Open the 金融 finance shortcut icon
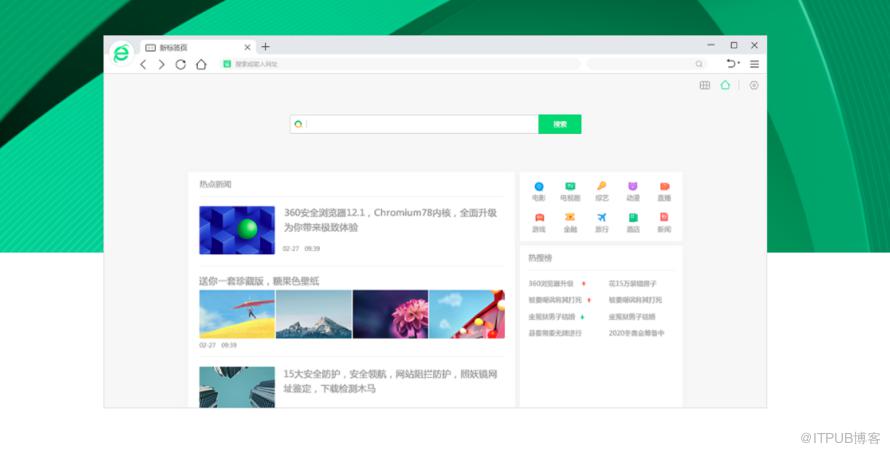Viewport: 890px width, 453px height. pos(570,217)
